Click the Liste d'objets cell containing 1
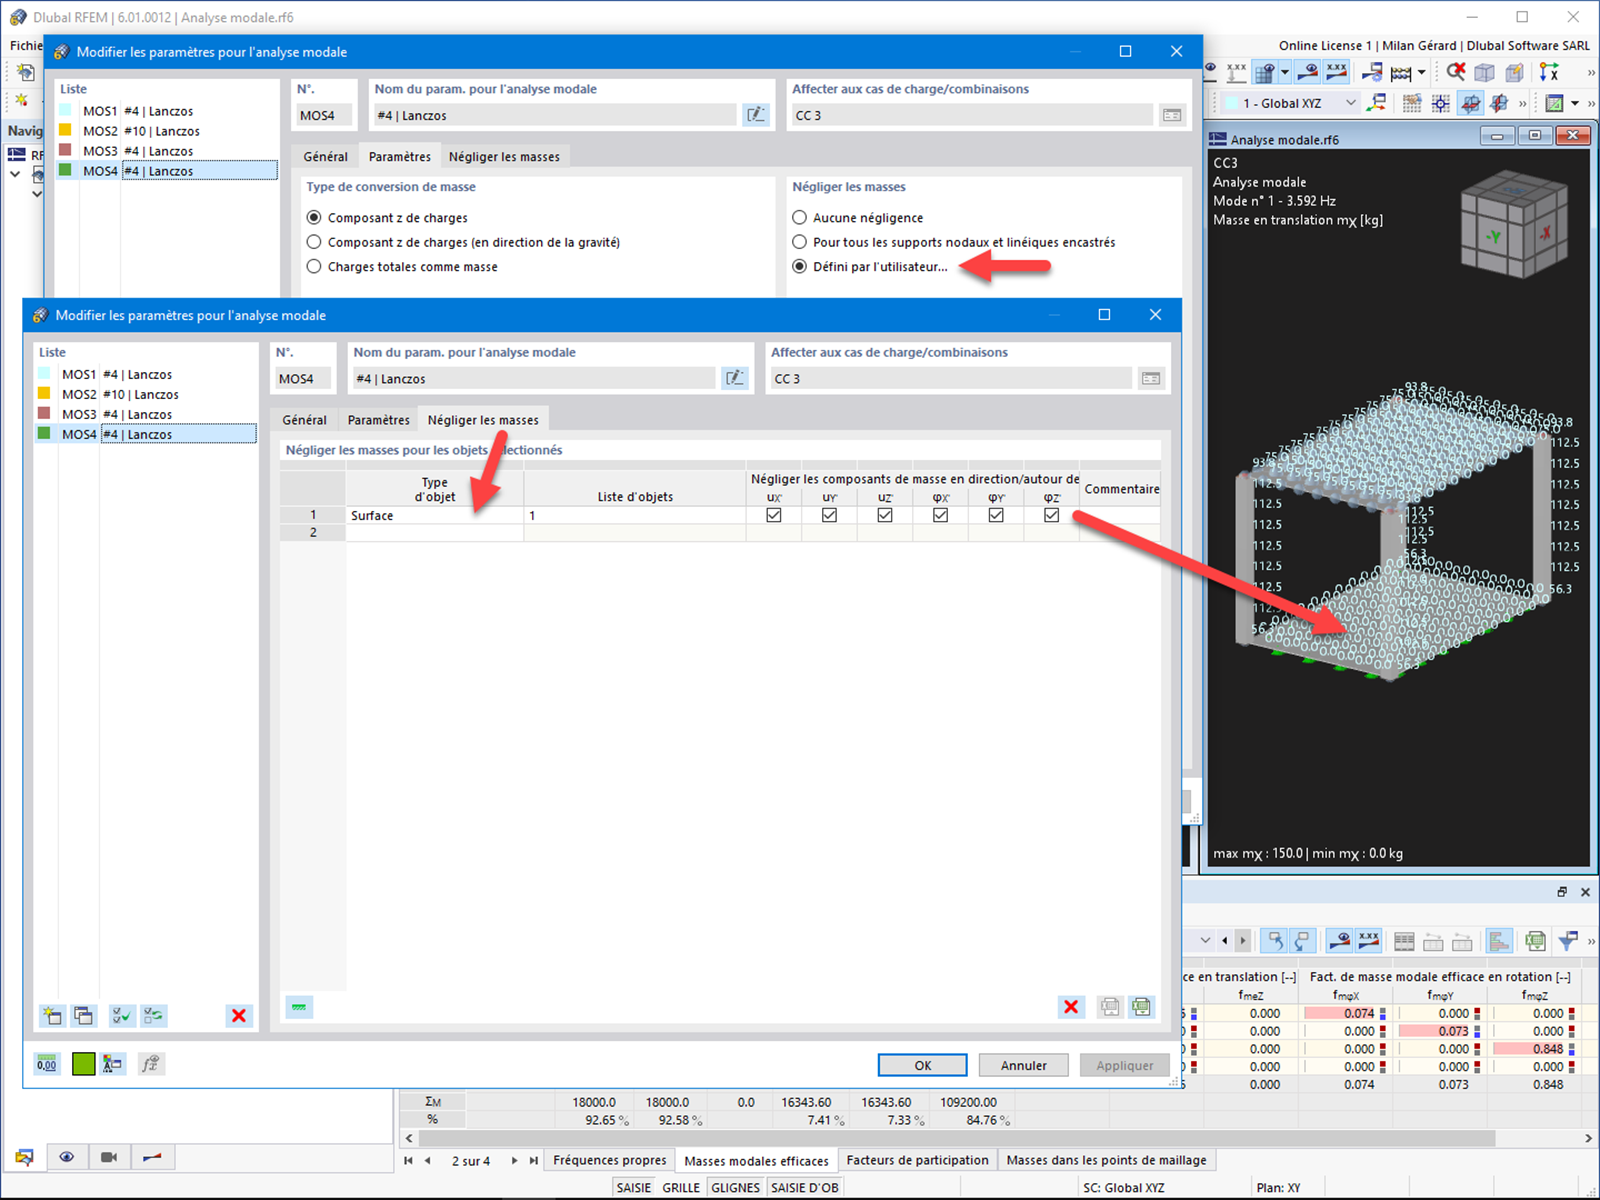The width and height of the screenshot is (1600, 1200). [634, 515]
